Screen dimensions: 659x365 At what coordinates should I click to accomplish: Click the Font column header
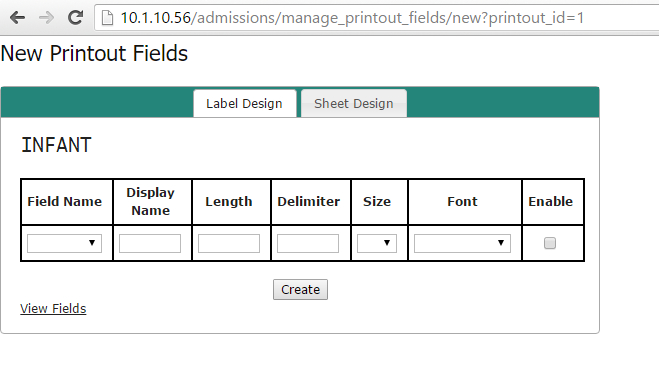(462, 202)
